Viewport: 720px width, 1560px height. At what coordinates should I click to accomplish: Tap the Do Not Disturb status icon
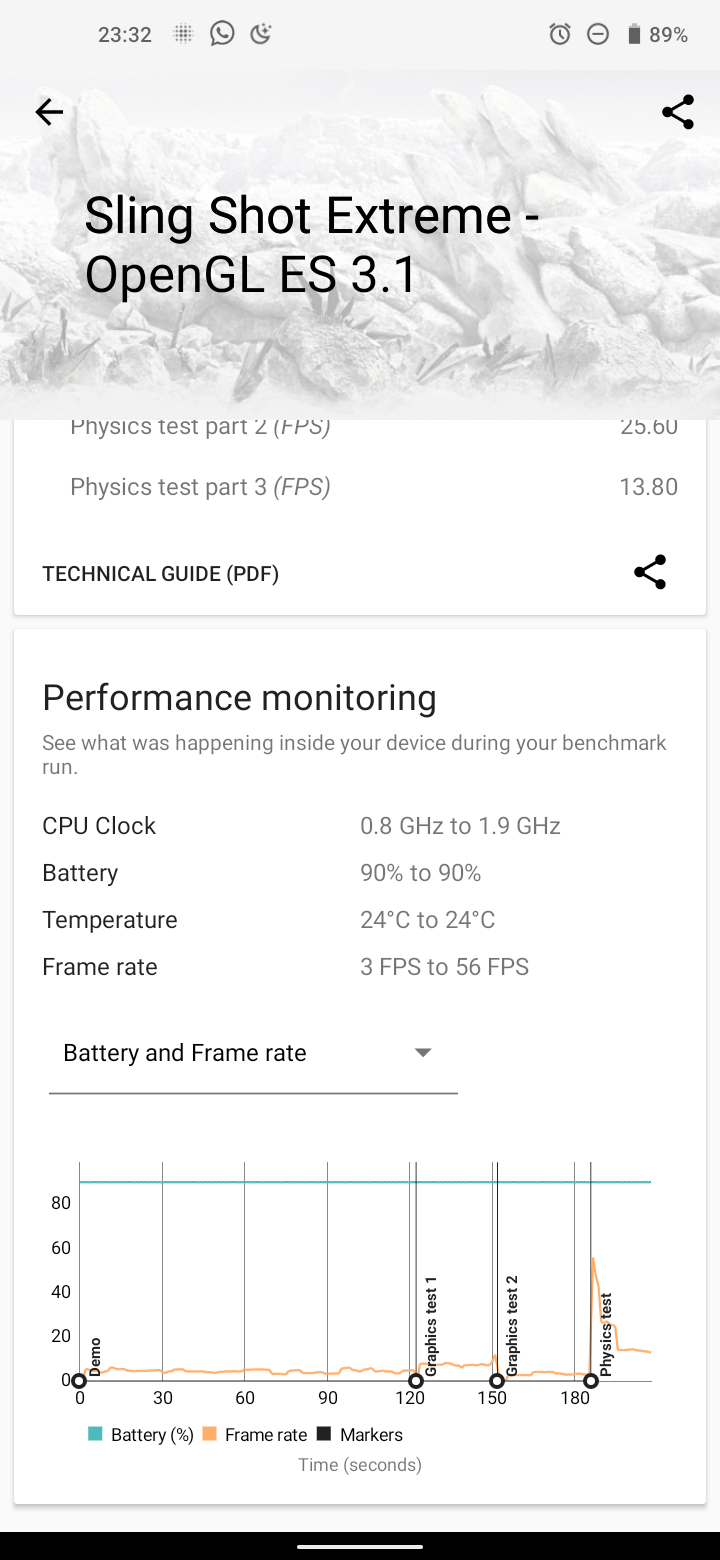[x=597, y=35]
